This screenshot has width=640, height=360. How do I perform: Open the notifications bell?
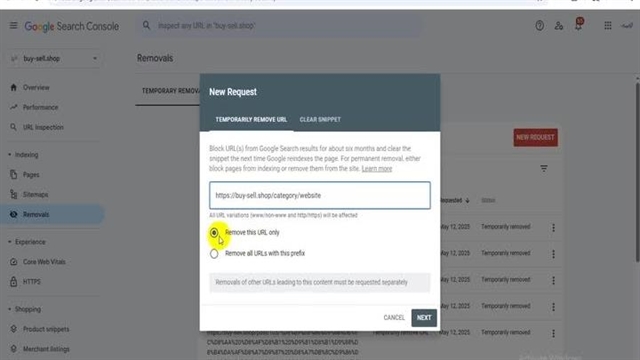[x=578, y=25]
